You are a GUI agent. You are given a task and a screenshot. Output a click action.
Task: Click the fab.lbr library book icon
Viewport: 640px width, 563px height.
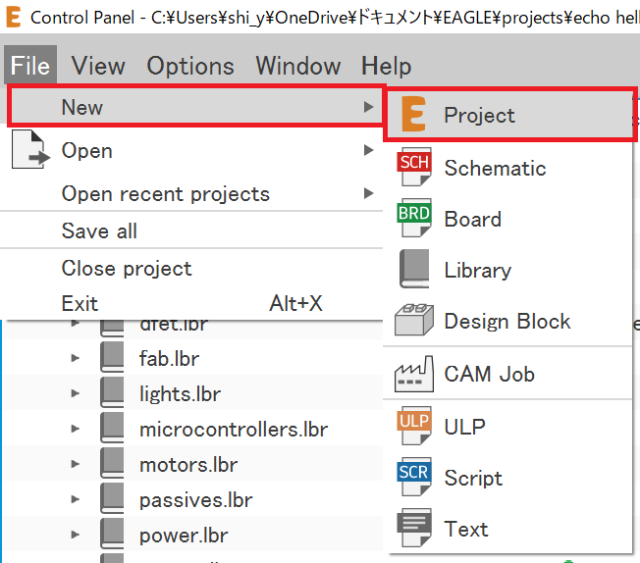(112, 357)
